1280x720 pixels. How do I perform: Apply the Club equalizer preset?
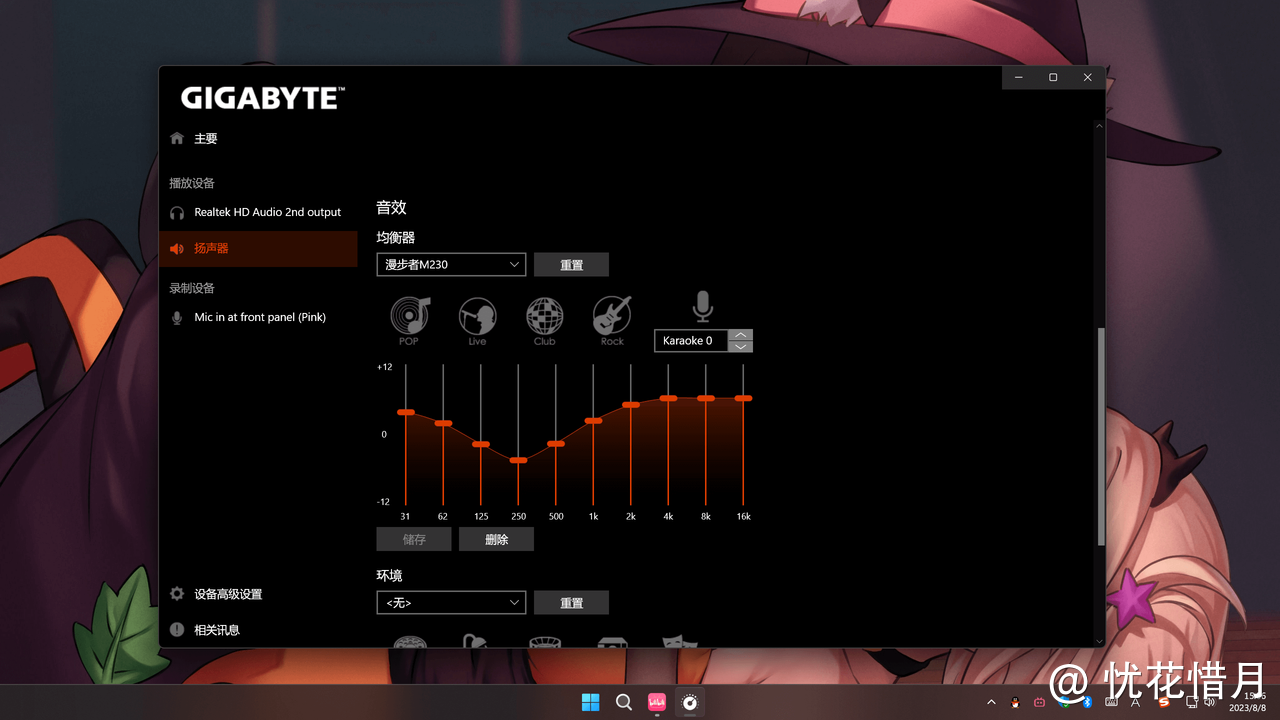(544, 316)
